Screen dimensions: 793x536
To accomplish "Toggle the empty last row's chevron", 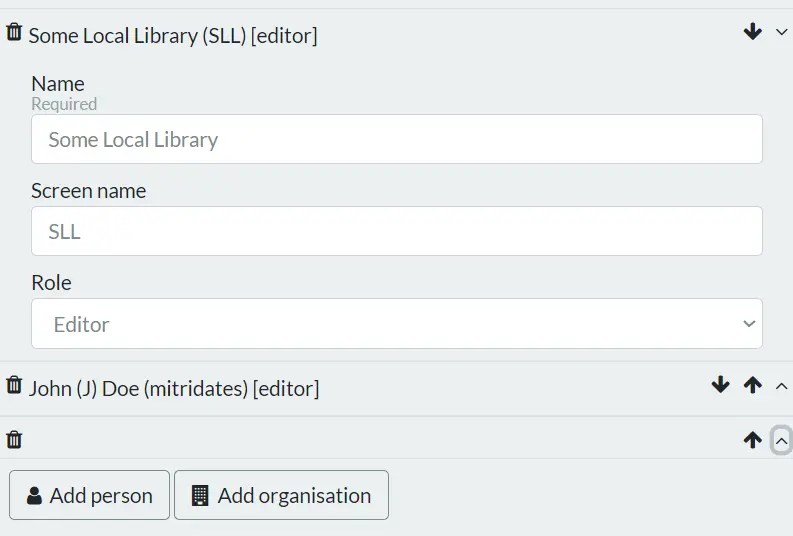I will pos(781,440).
